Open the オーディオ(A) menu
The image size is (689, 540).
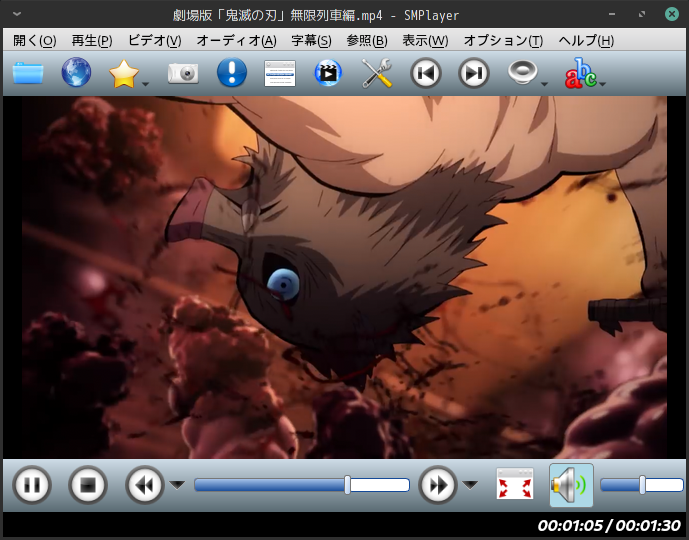236,41
